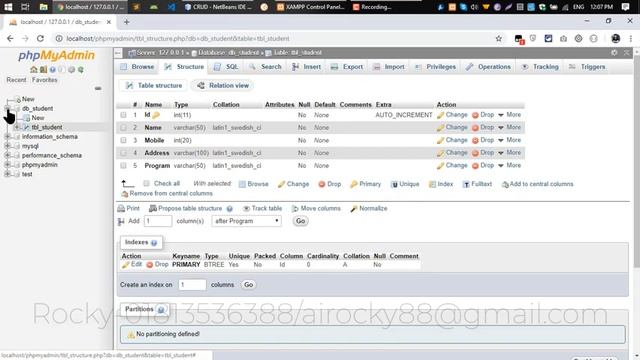Screen dimensions: 640x360
Task: Check the Program column checkbox
Action: pos(123,166)
